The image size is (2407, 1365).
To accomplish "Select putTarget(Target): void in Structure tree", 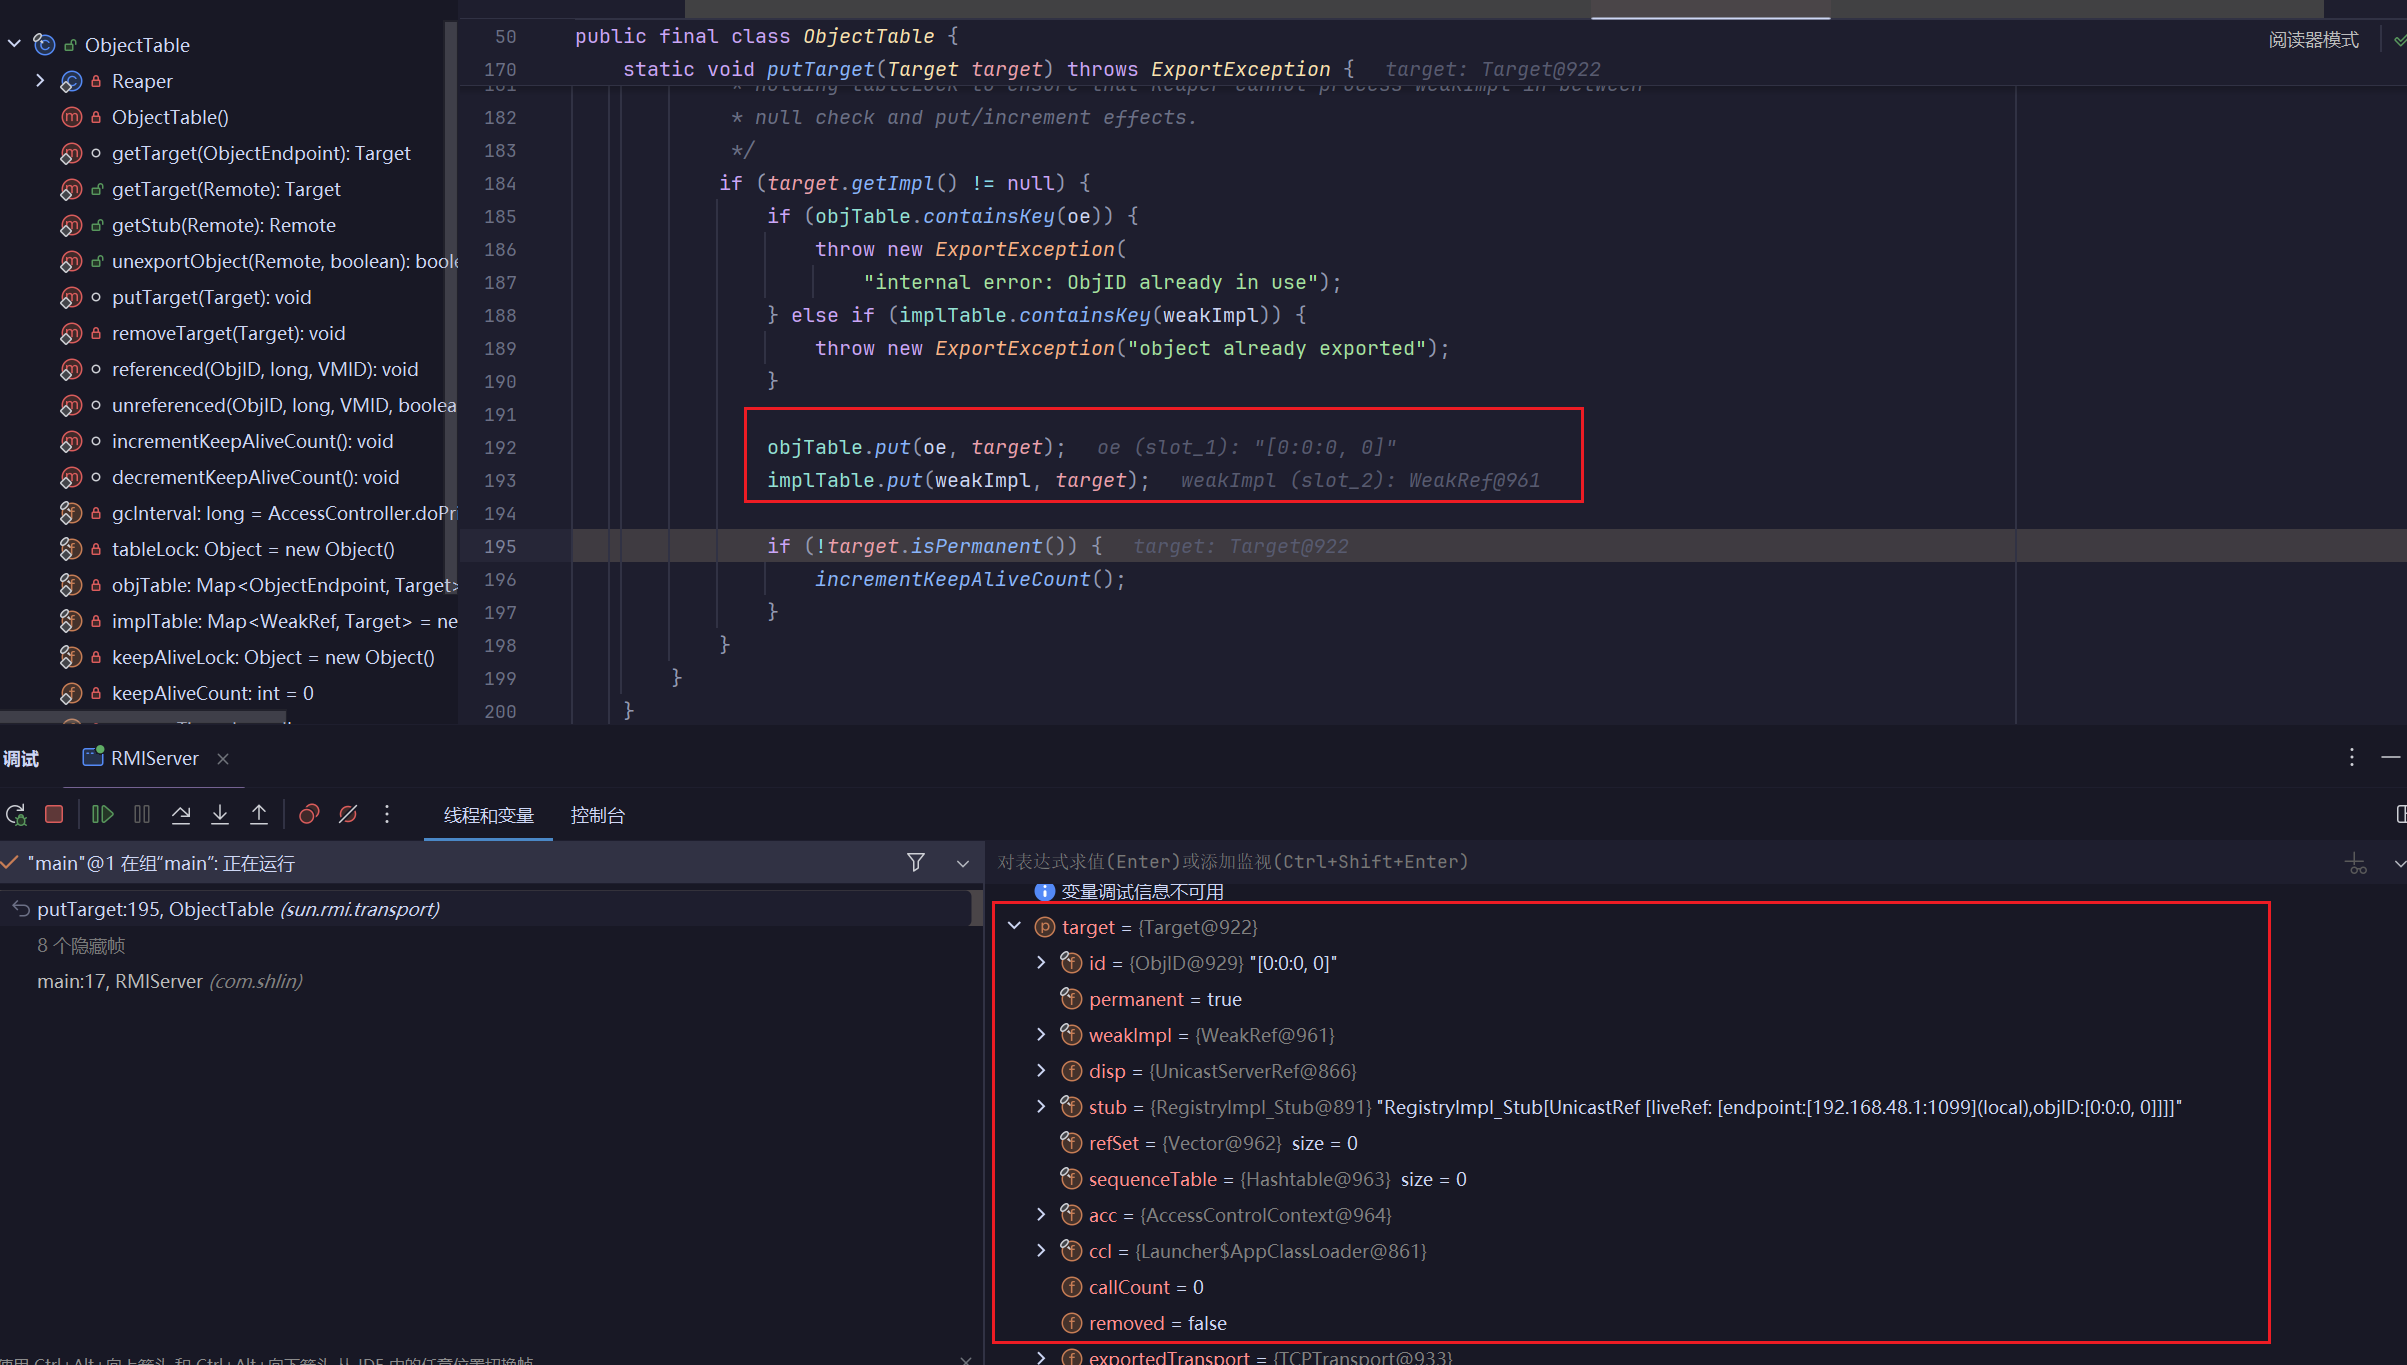I will pyautogui.click(x=211, y=297).
